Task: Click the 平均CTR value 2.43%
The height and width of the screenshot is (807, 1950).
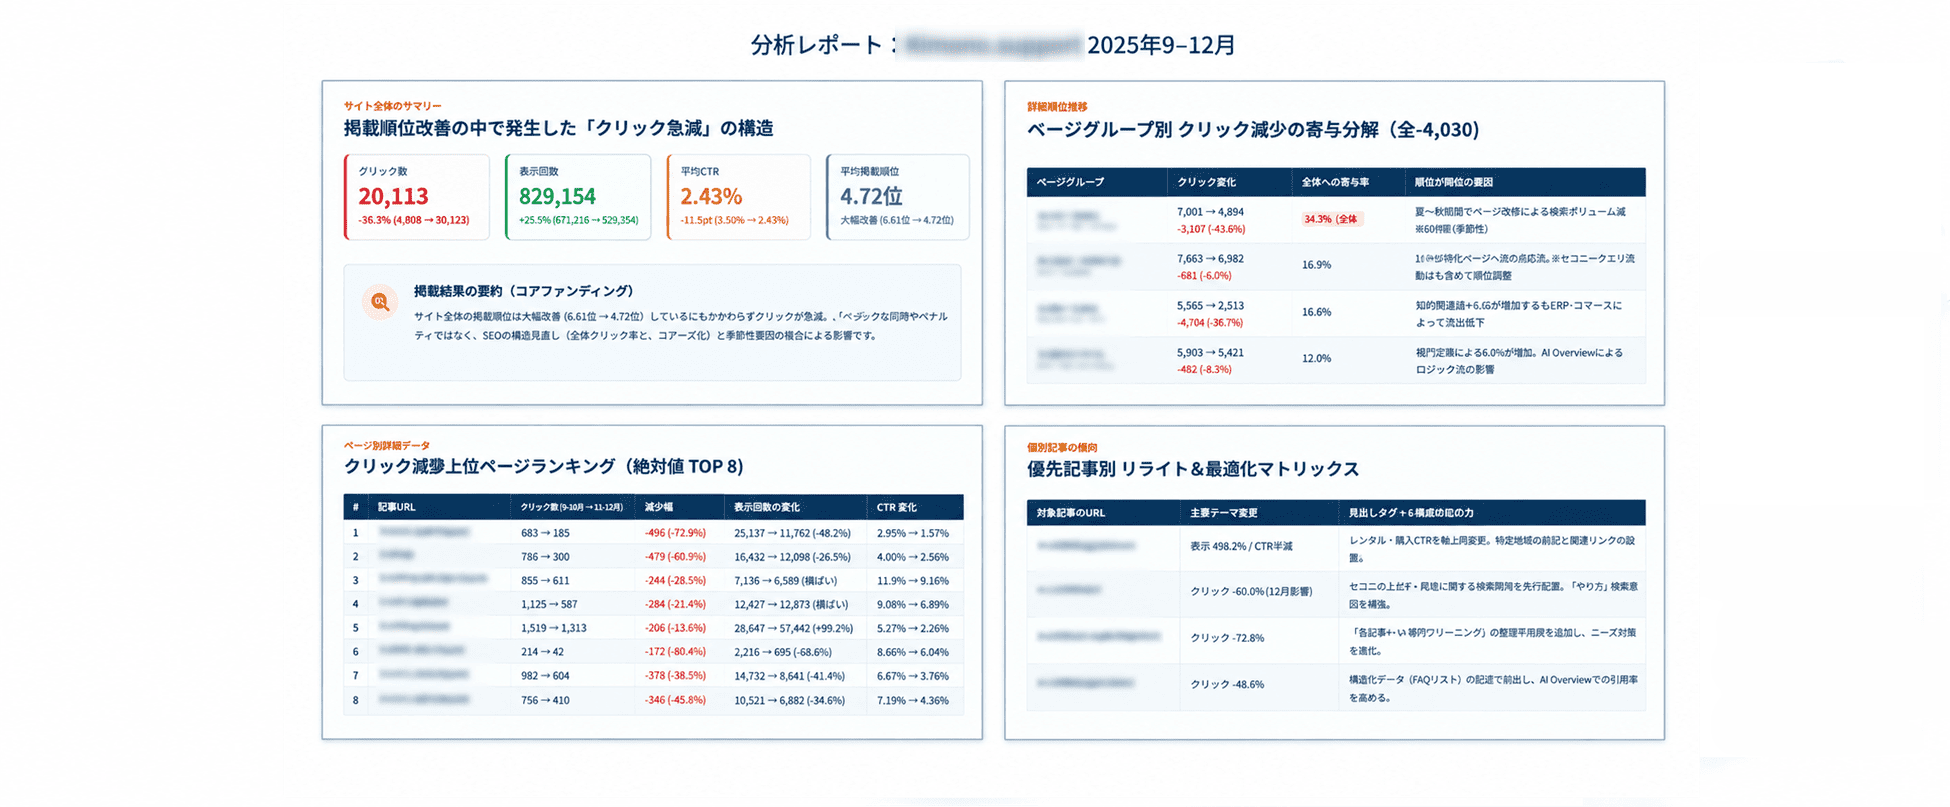Action: click(x=711, y=196)
